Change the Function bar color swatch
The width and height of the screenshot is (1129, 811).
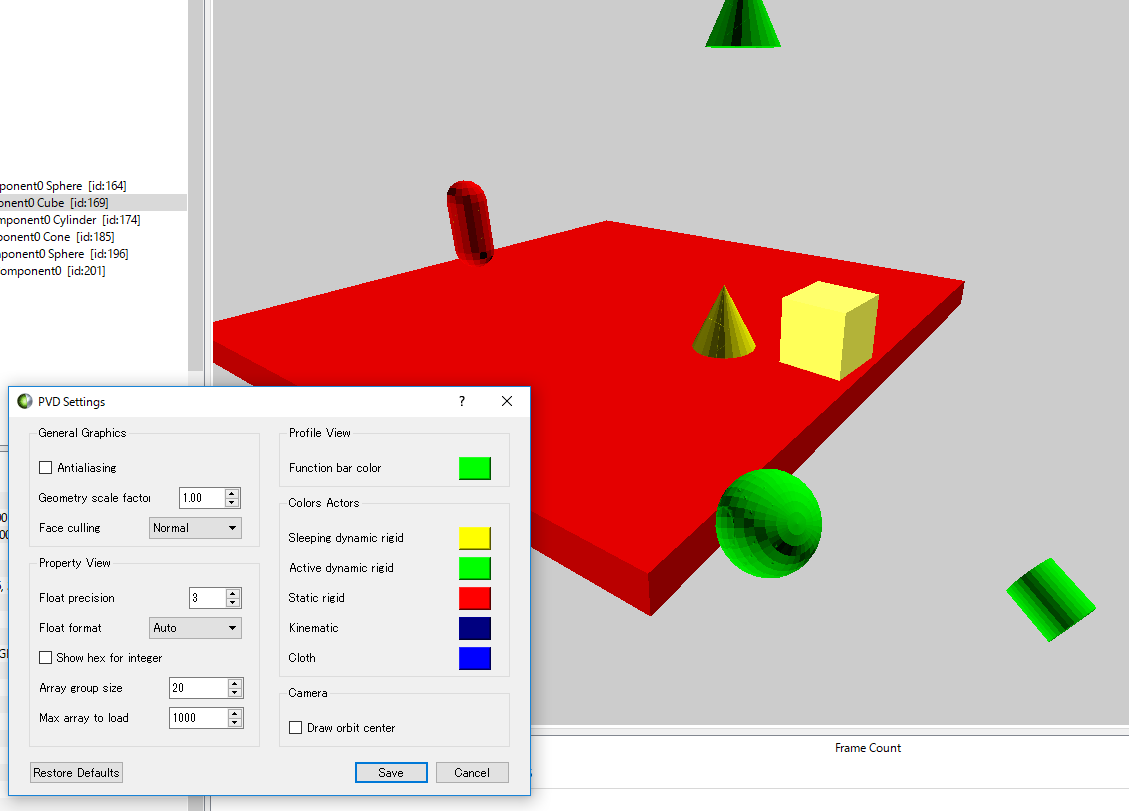[x=475, y=468]
